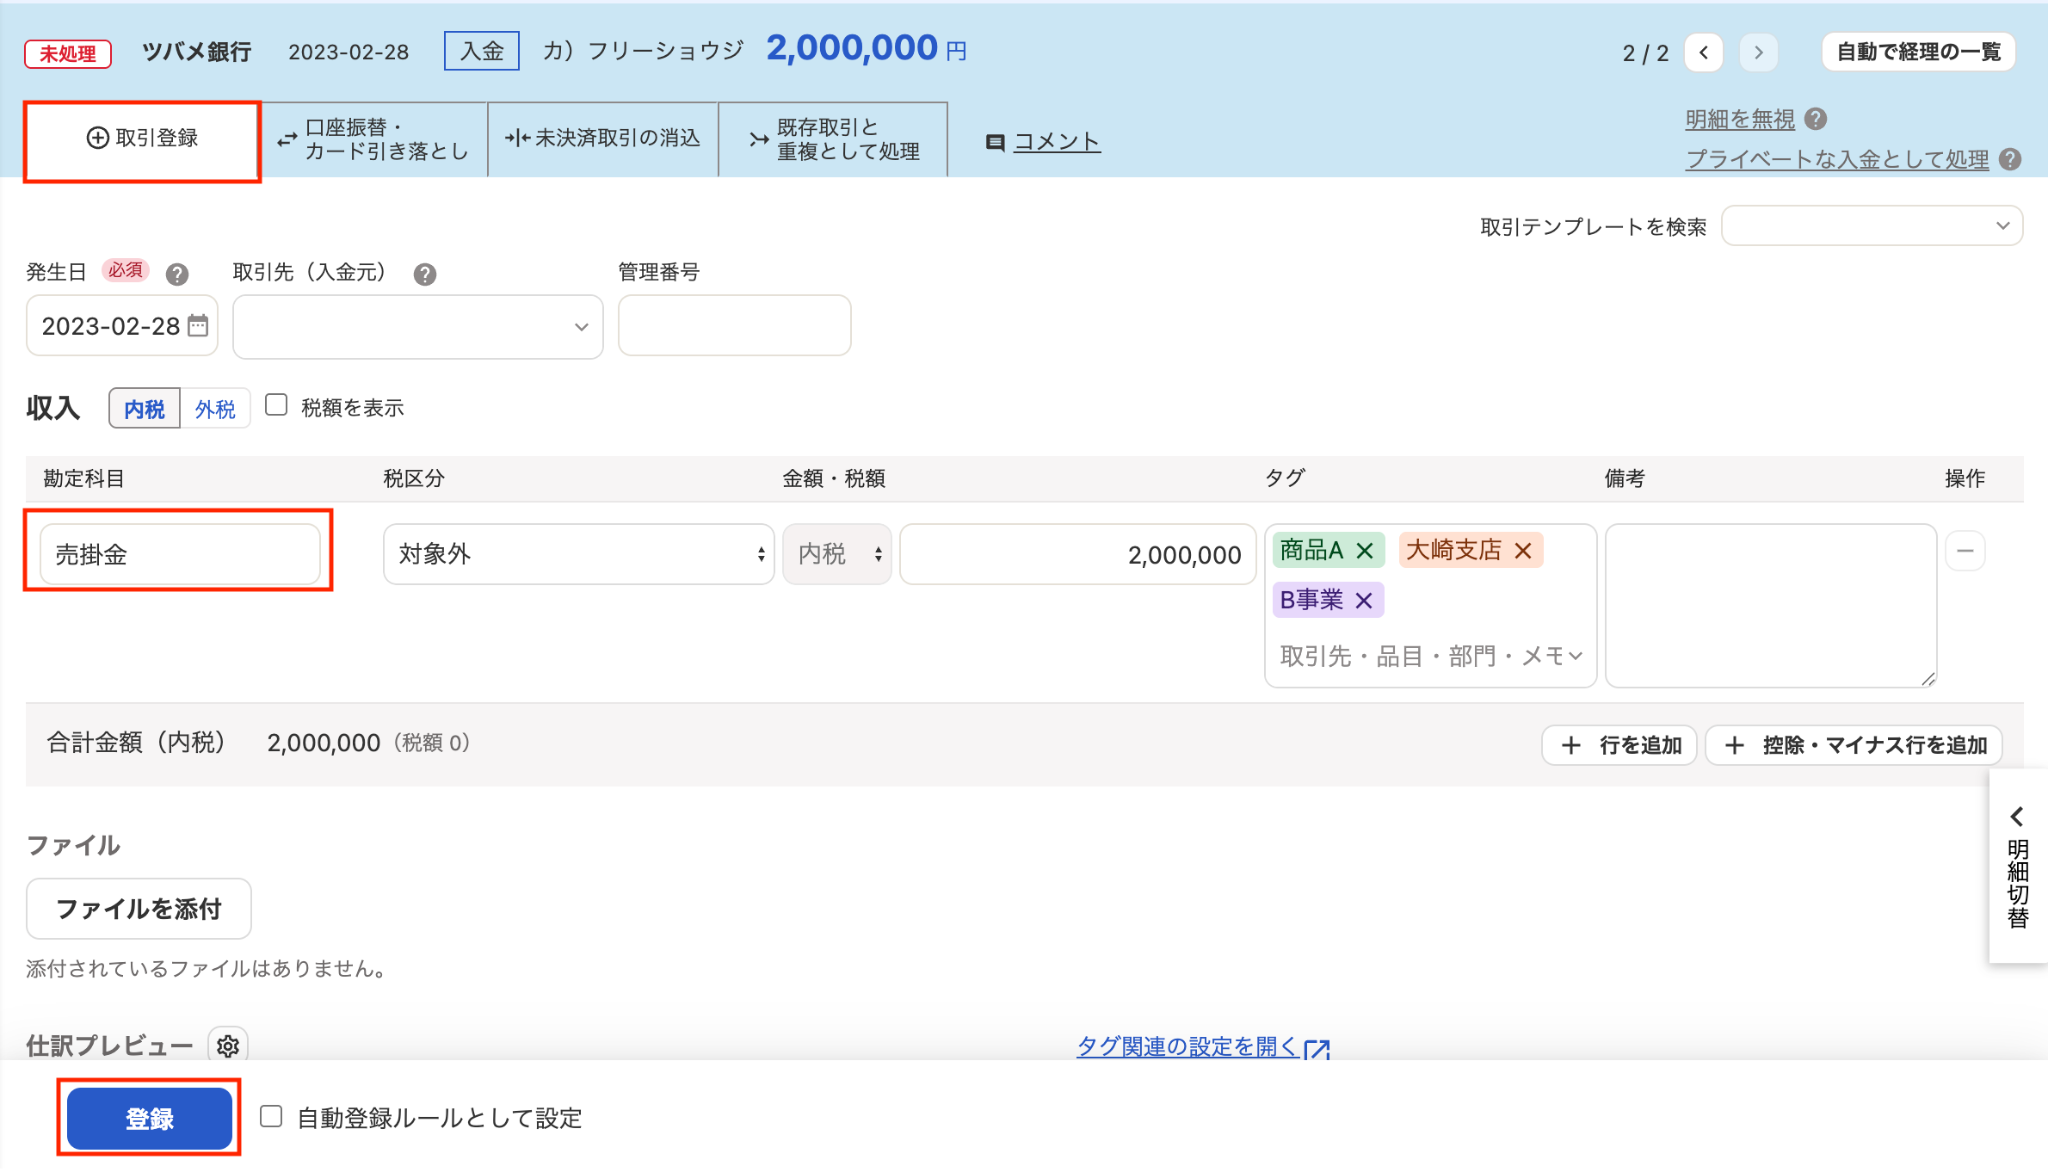The image size is (2048, 1169).
Task: Click ファイルを添付 button
Action: coord(139,909)
